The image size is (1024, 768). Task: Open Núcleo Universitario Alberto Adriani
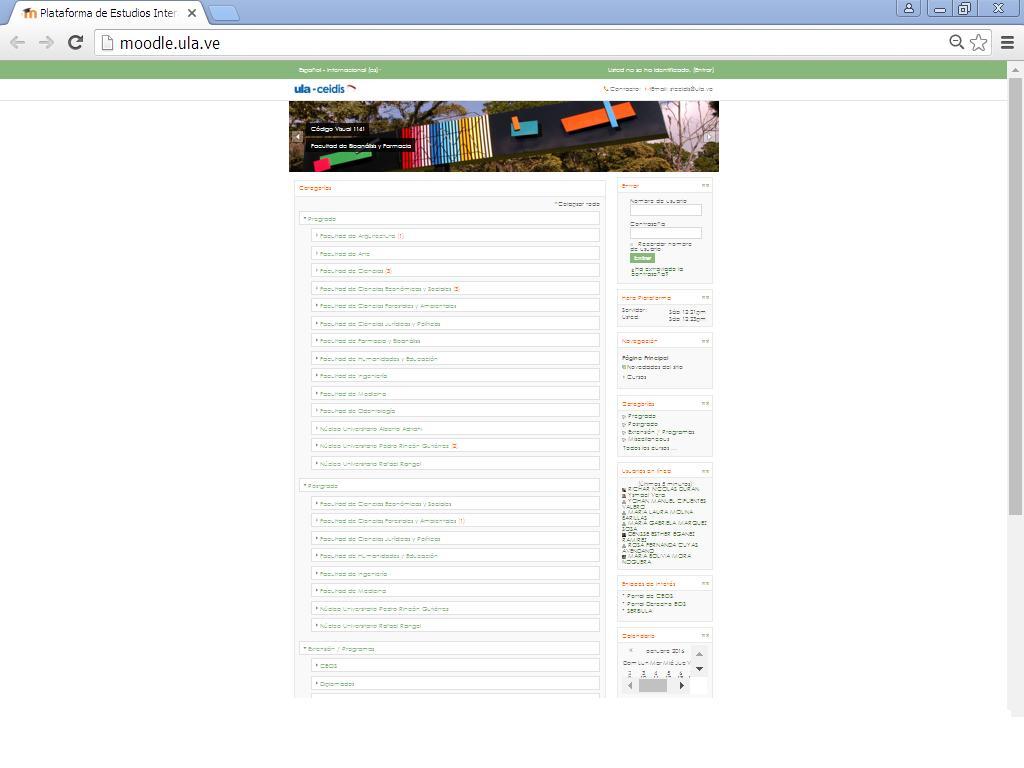[x=371, y=429]
